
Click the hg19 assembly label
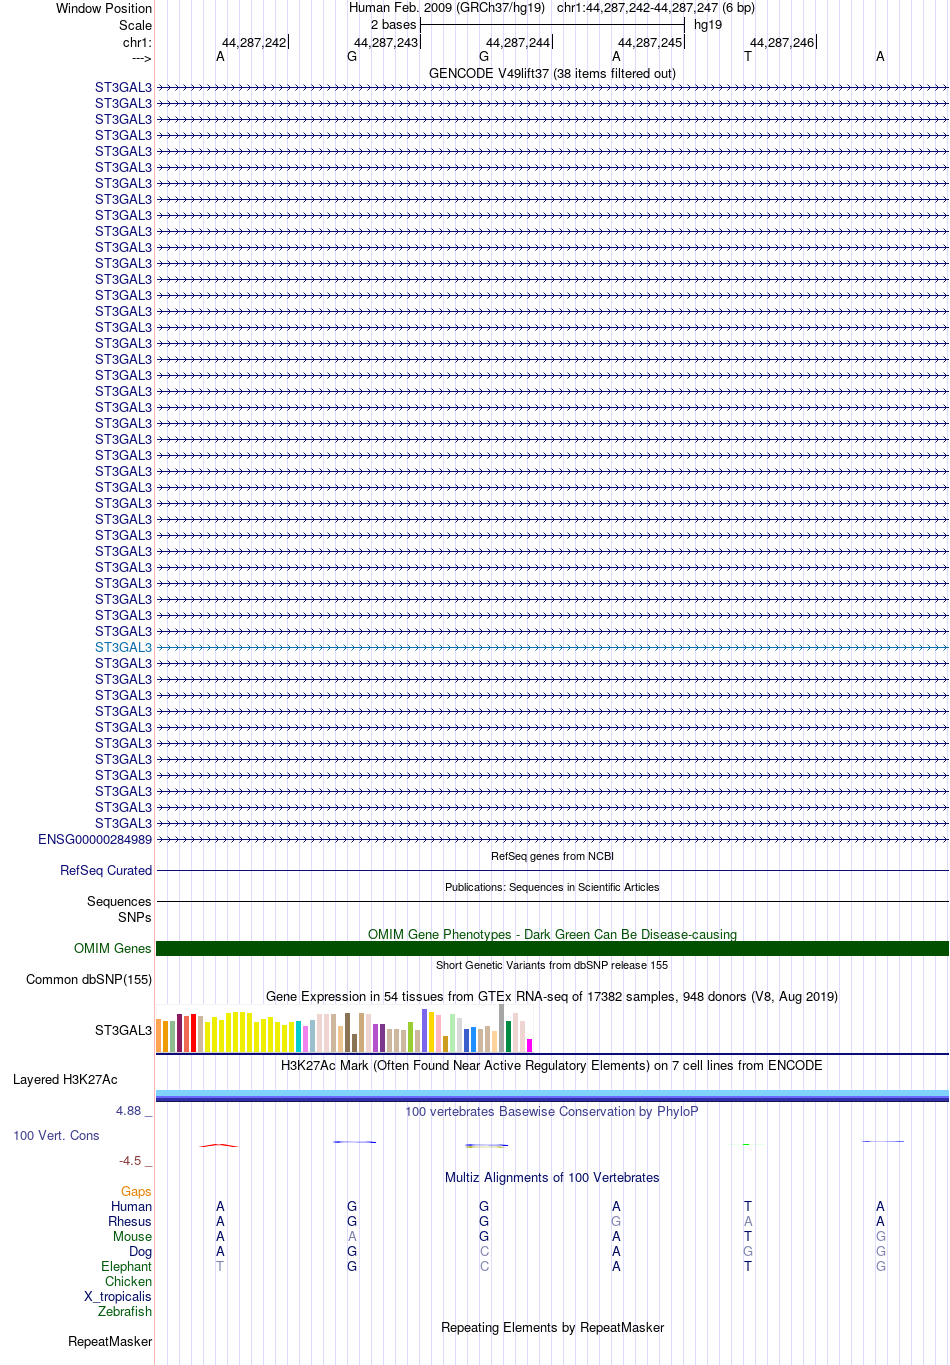click(x=708, y=24)
